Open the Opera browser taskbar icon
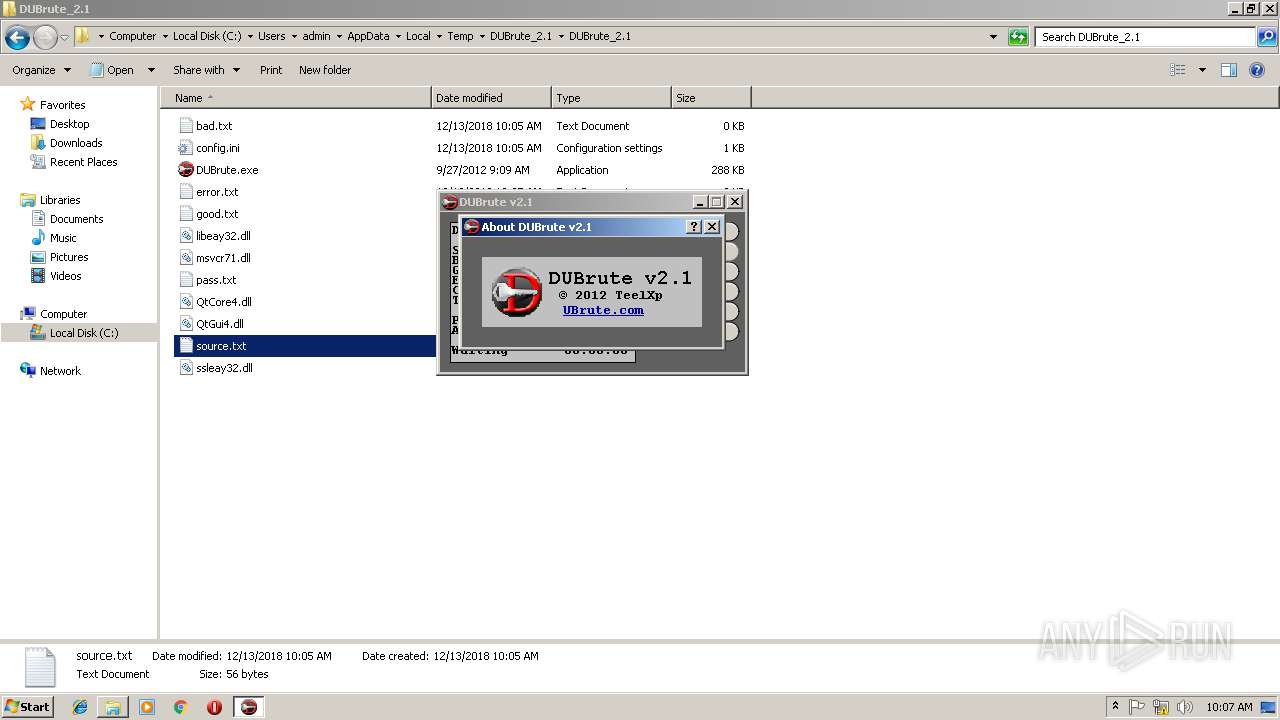 [x=214, y=707]
